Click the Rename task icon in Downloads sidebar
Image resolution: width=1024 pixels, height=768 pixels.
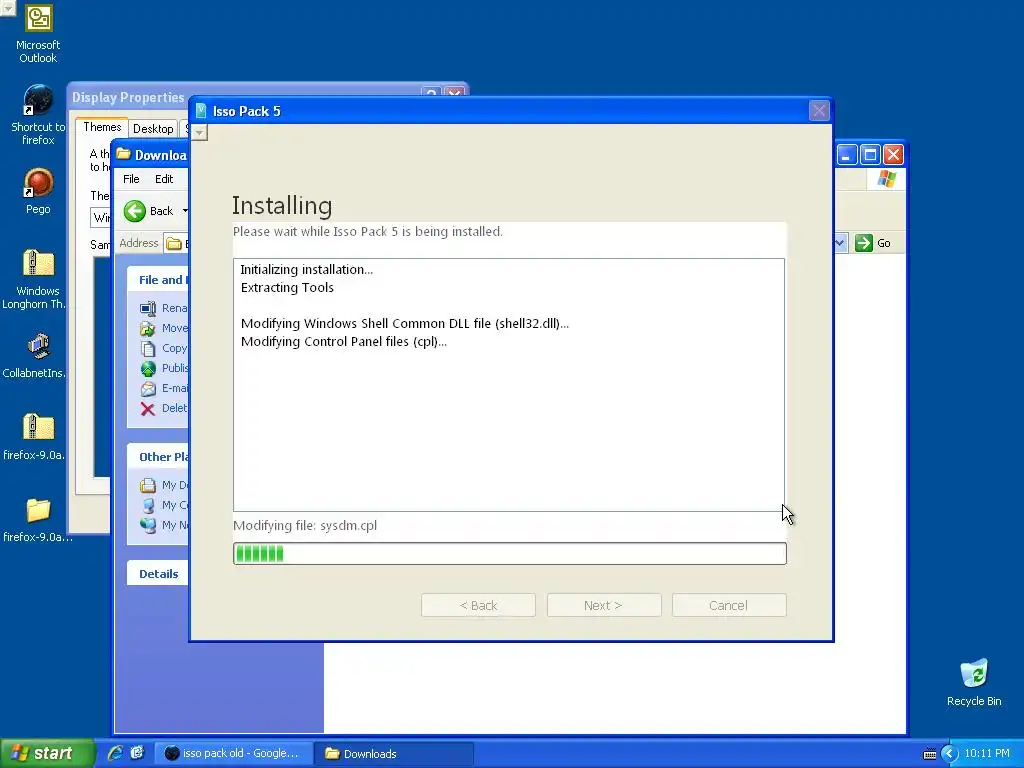coord(148,308)
